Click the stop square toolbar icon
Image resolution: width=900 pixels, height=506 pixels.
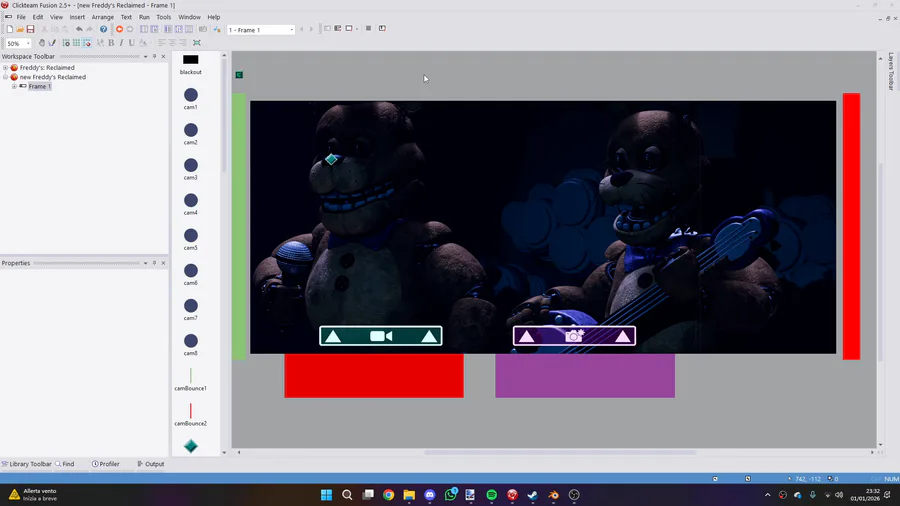pos(368,28)
